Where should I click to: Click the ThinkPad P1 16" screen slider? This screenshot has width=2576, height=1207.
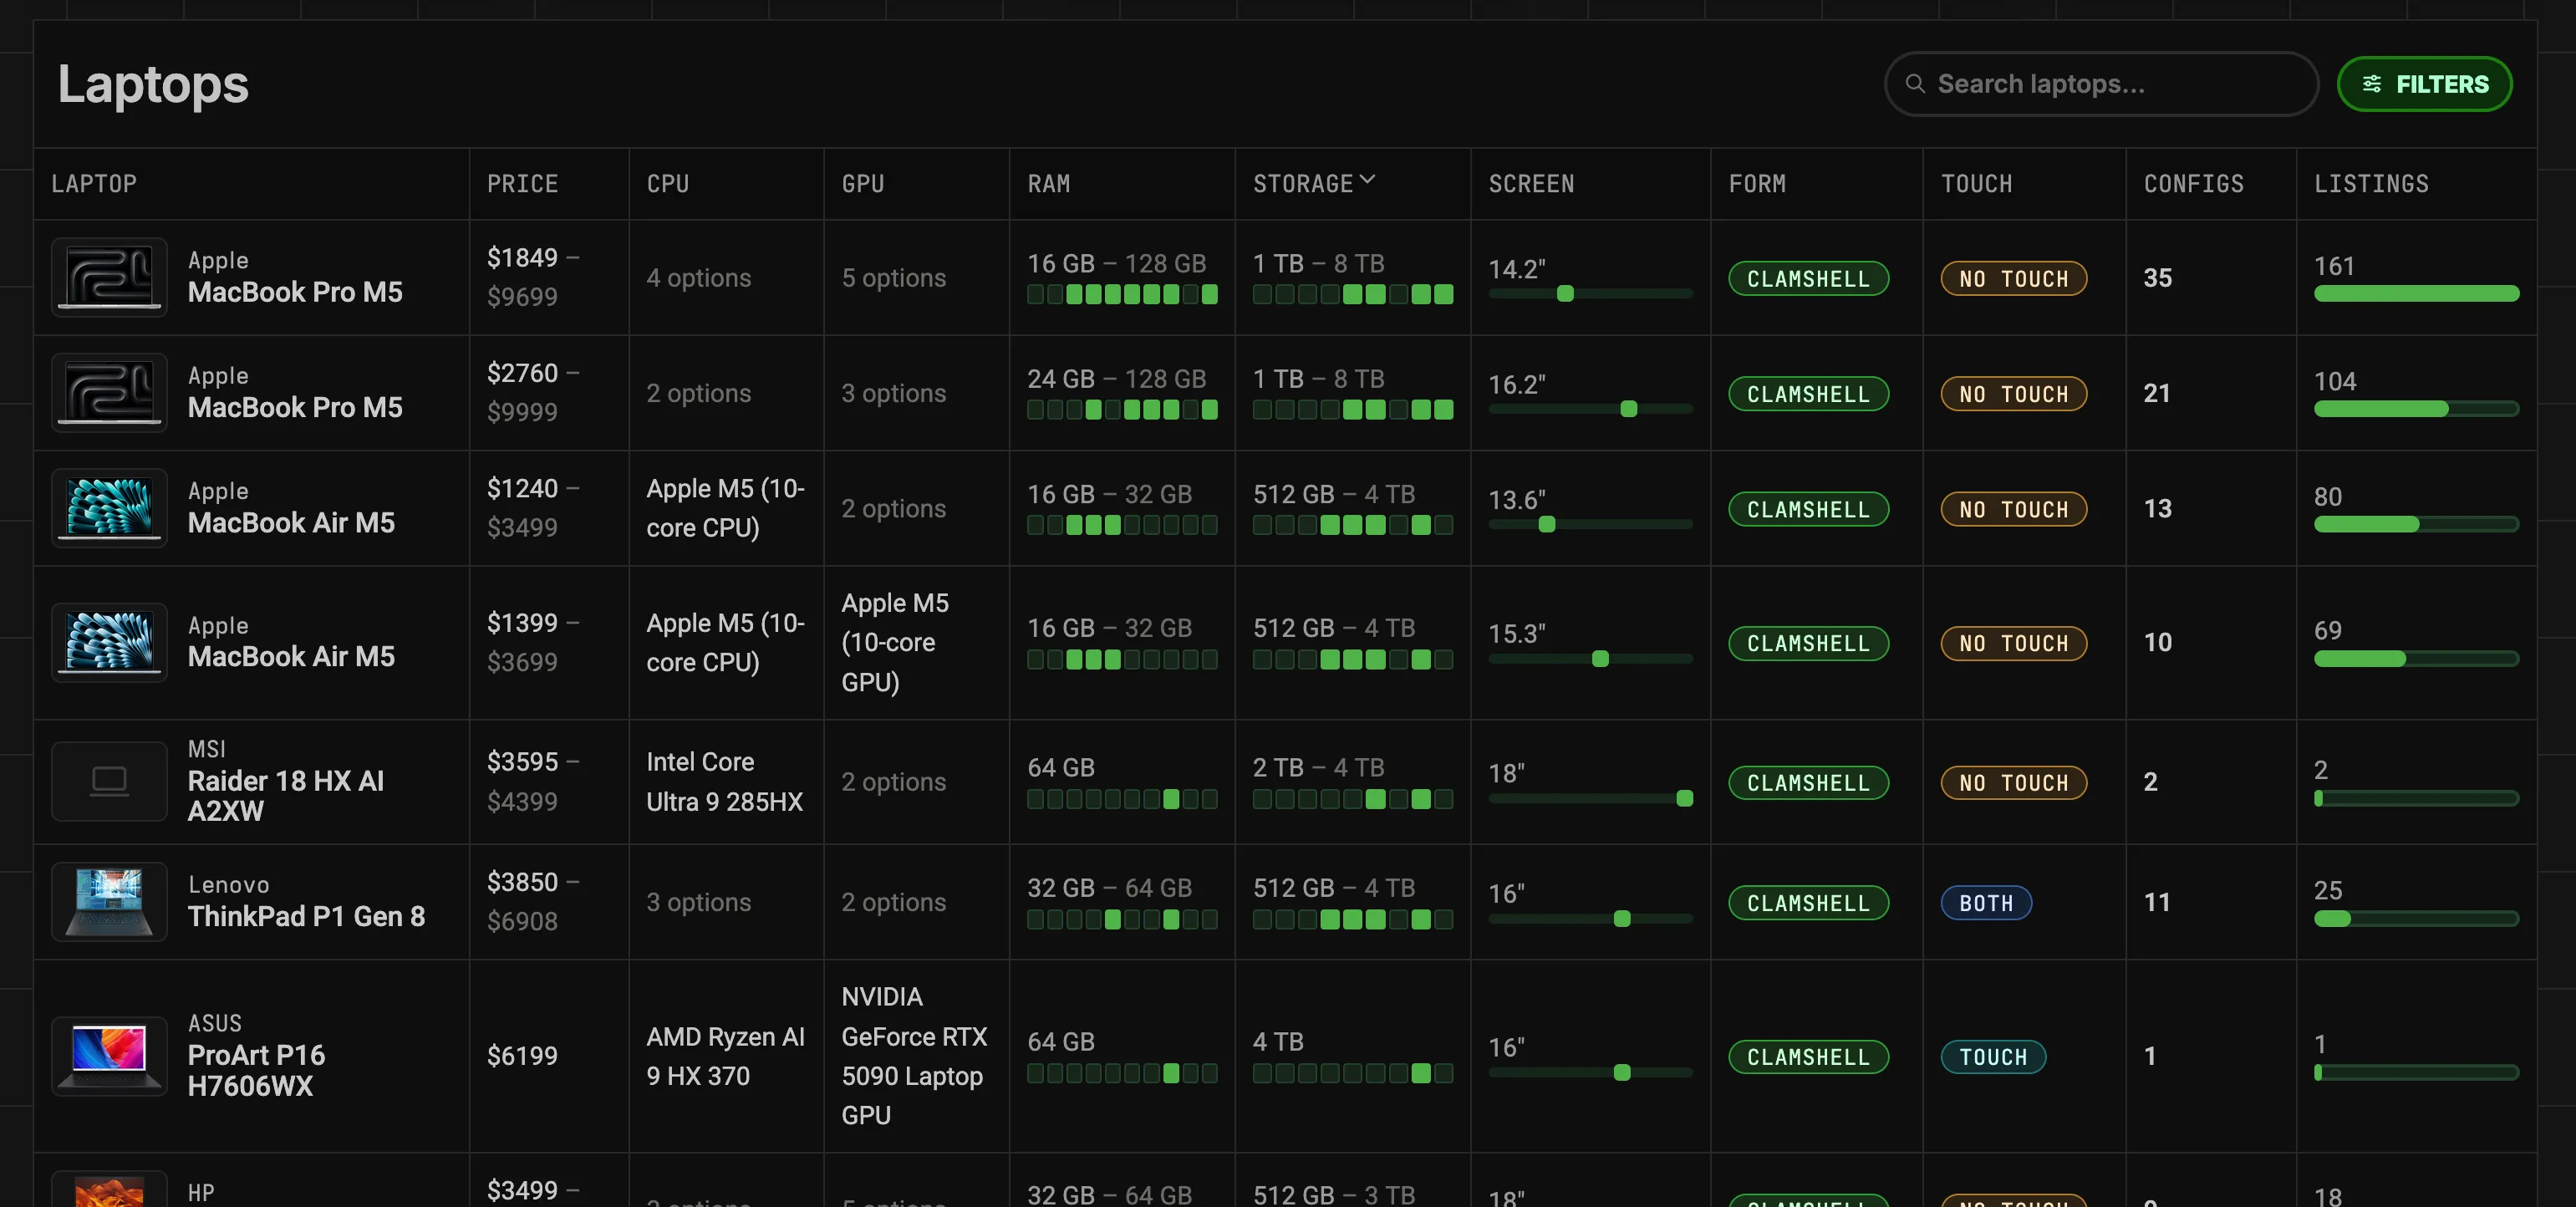coord(1590,919)
